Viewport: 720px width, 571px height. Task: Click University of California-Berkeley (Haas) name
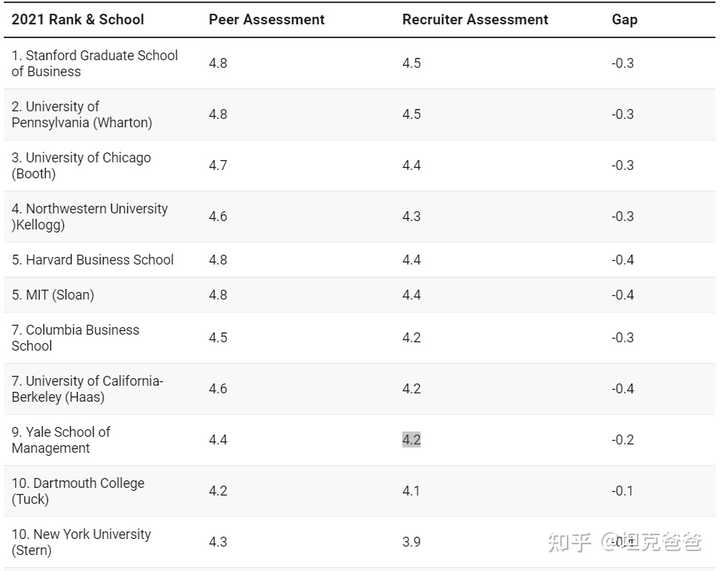tap(87, 389)
